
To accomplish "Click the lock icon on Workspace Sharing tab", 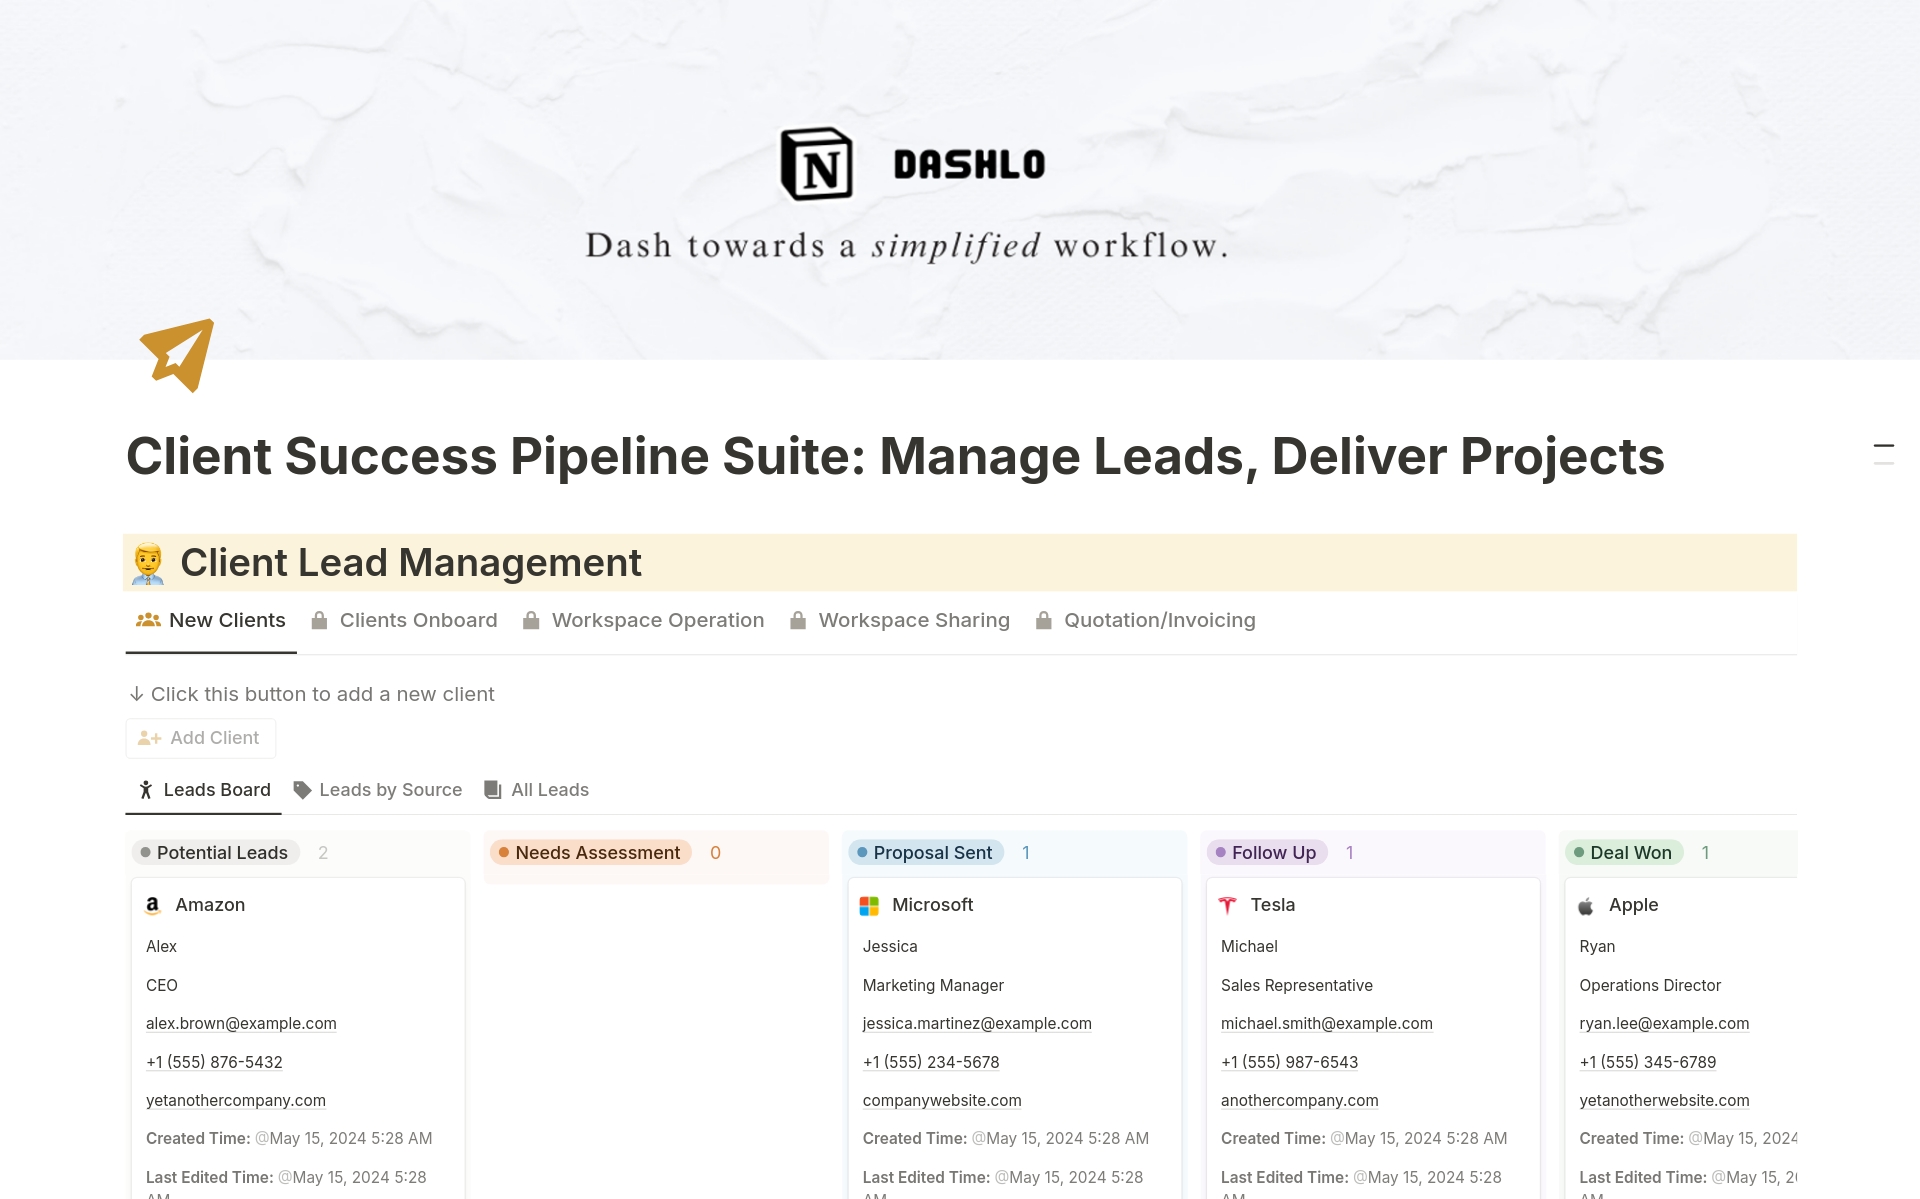I will [798, 620].
